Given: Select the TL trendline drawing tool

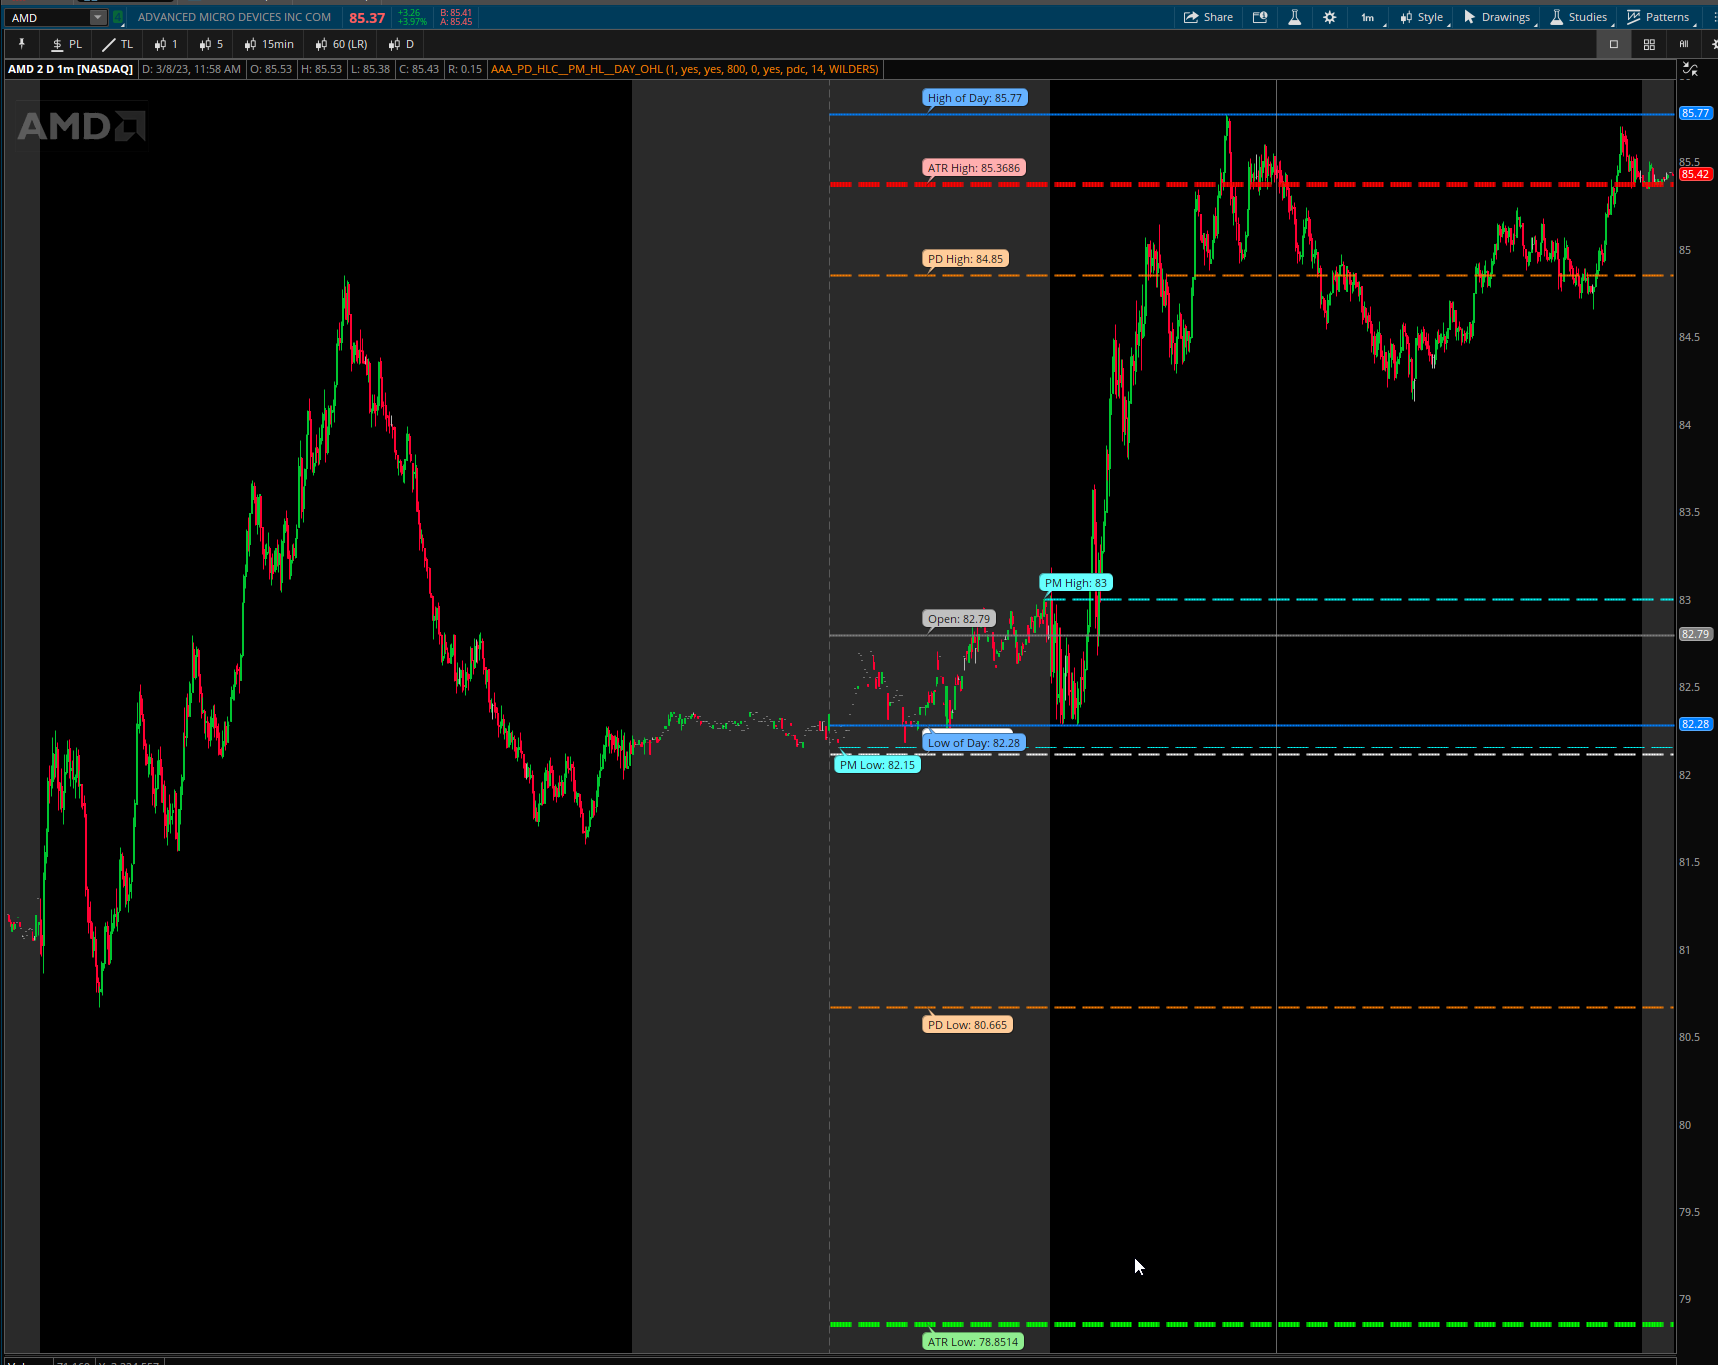Looking at the screenshot, I should [x=118, y=44].
